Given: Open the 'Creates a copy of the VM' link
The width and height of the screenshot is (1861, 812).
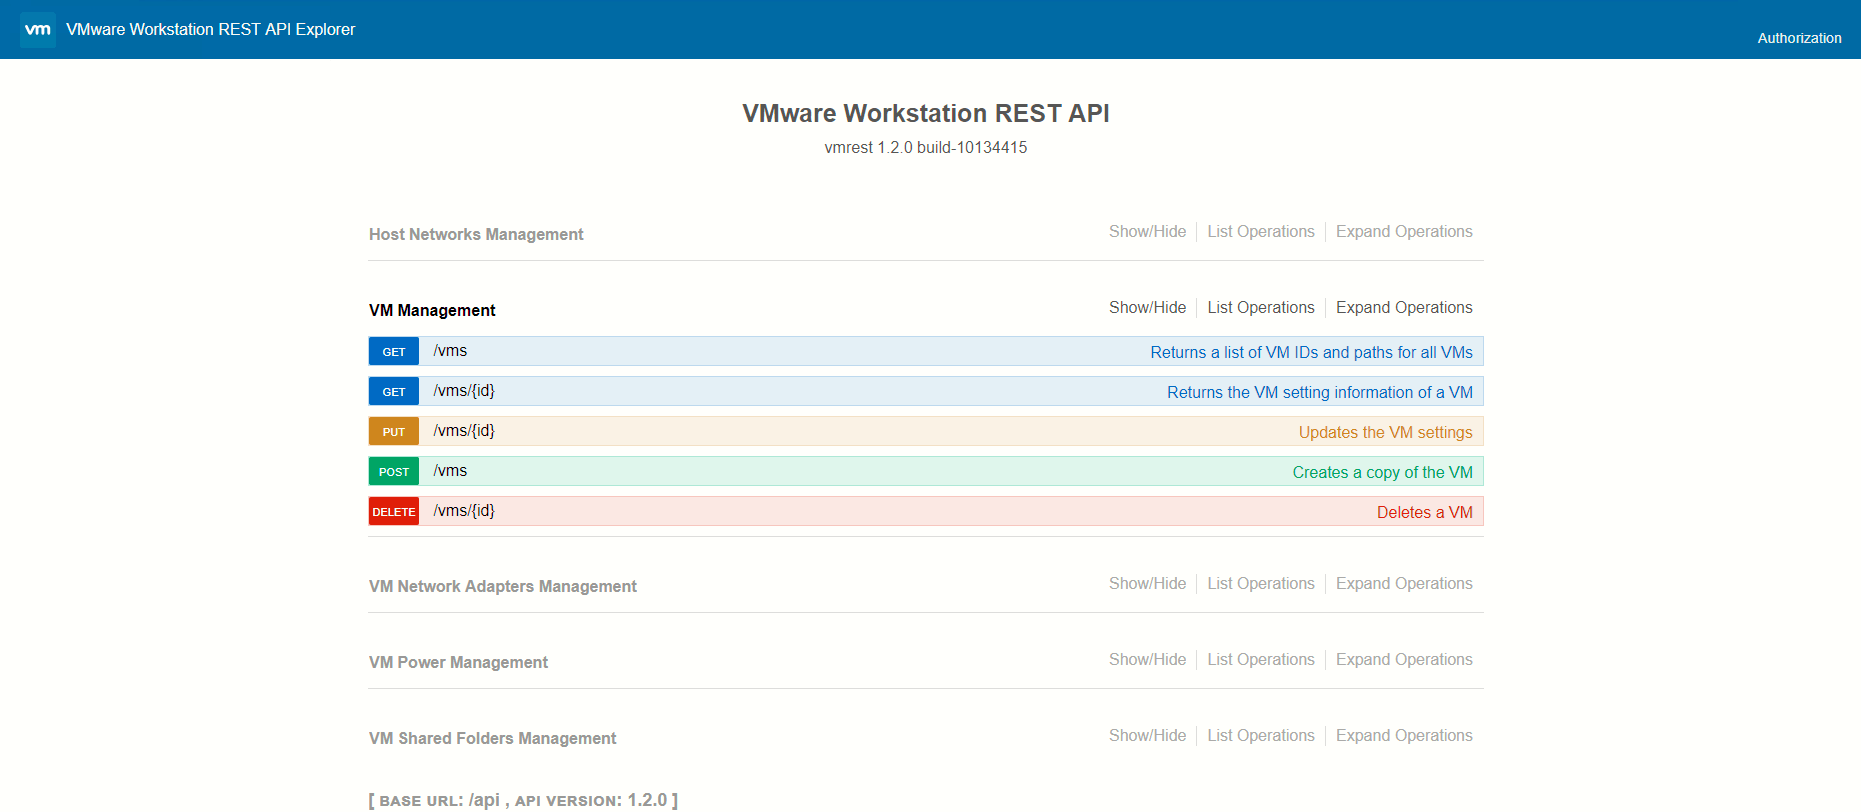Looking at the screenshot, I should coord(1381,473).
